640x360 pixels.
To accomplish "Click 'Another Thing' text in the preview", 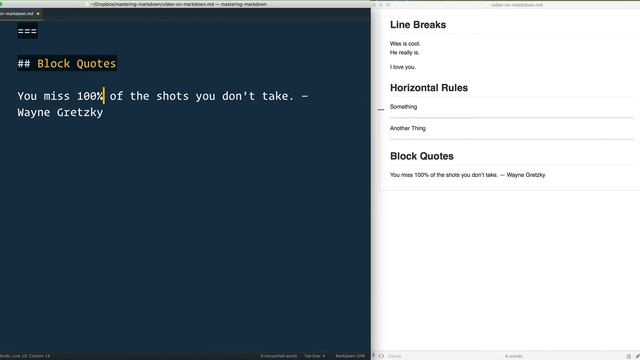I will [x=408, y=128].
